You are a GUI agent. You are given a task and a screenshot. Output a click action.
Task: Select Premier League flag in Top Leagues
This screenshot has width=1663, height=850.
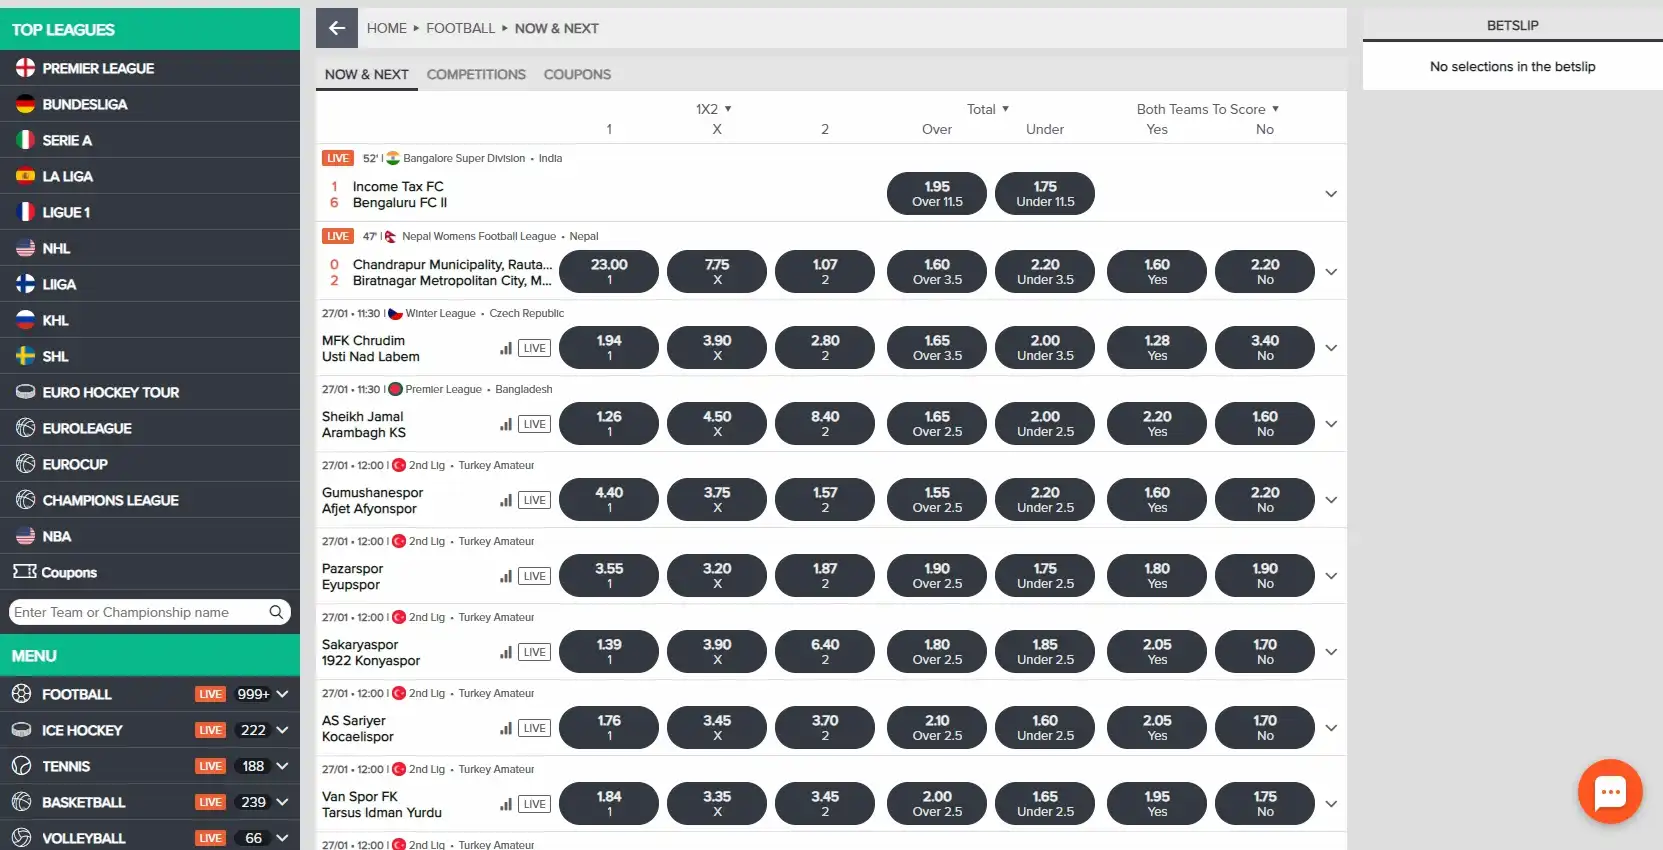pyautogui.click(x=26, y=68)
